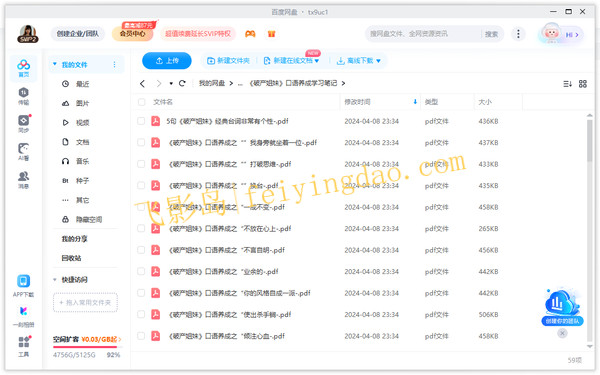
Task: Expand the 快捷访问 section
Action: click(x=55, y=280)
